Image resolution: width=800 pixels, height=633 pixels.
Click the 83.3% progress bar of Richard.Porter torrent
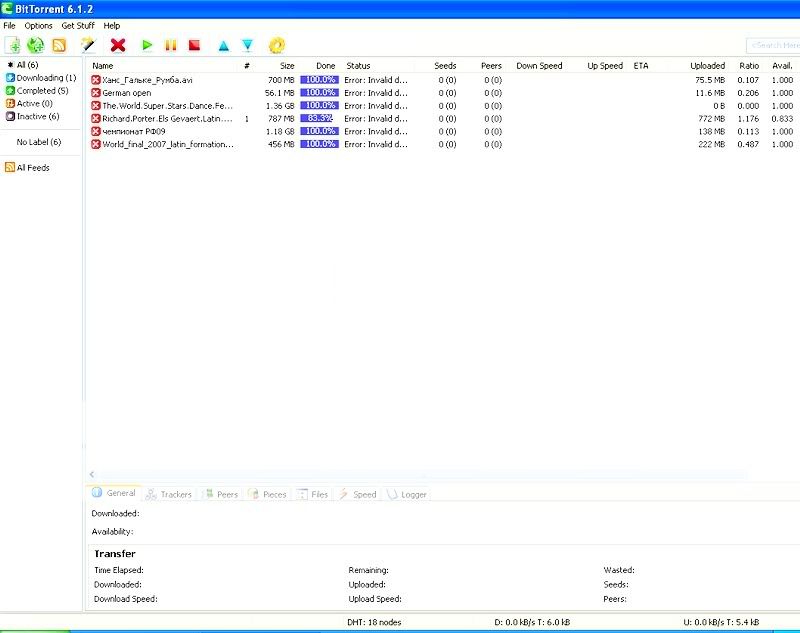coord(320,118)
